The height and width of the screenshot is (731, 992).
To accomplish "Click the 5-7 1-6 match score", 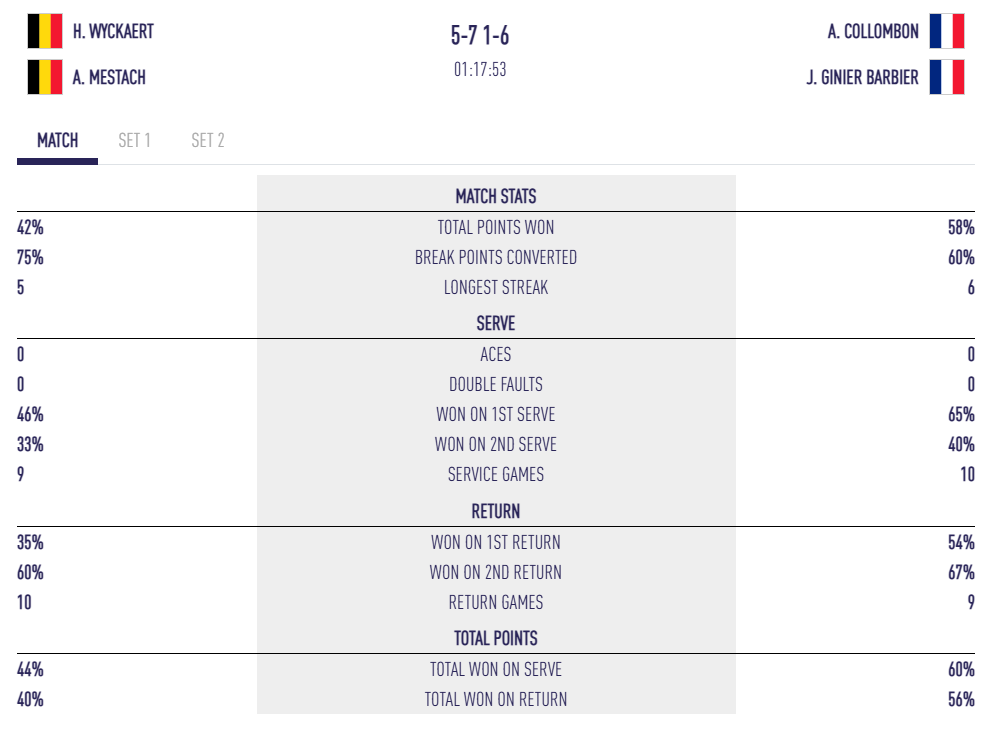I will pyautogui.click(x=480, y=36).
